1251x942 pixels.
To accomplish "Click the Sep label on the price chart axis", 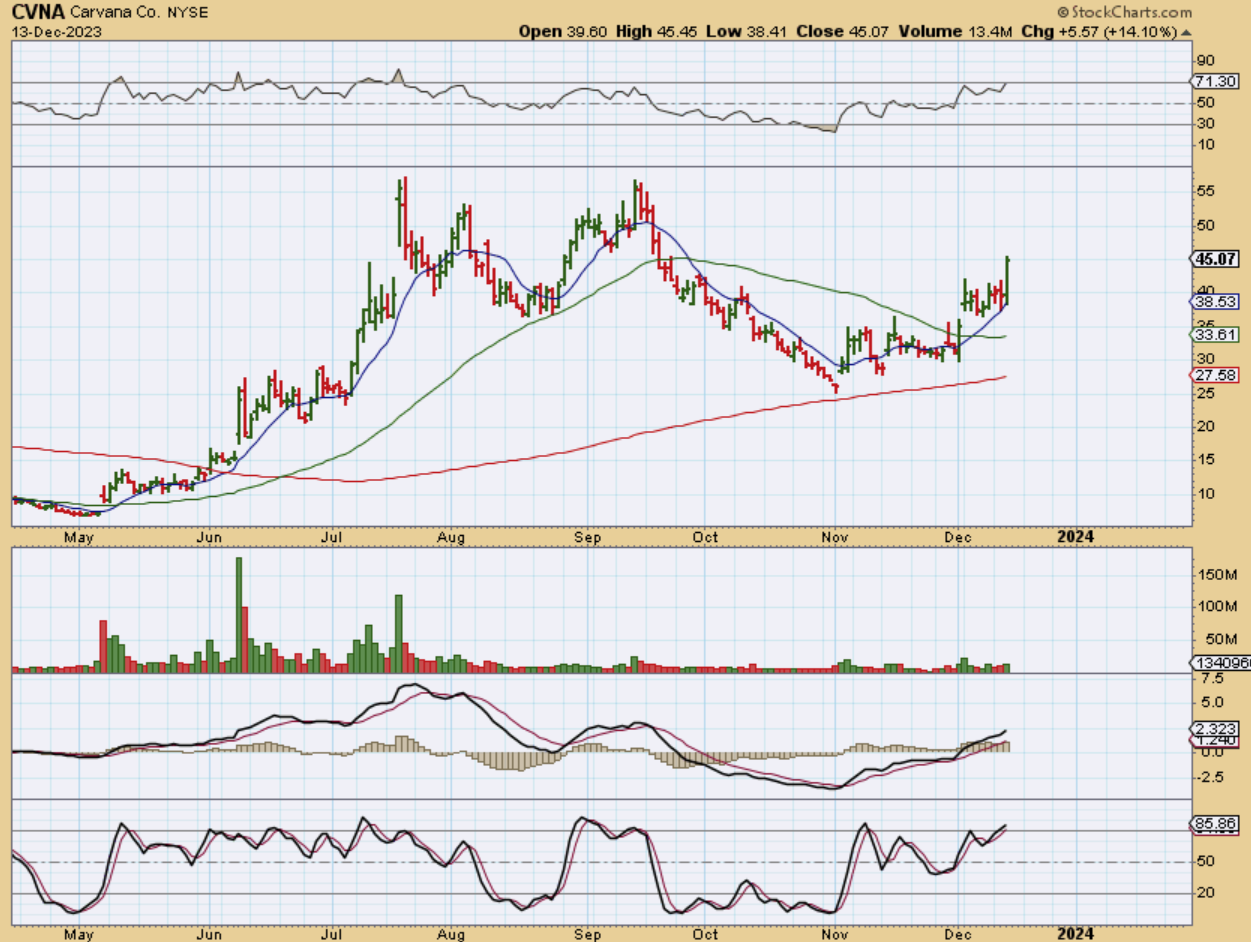I will coord(586,537).
